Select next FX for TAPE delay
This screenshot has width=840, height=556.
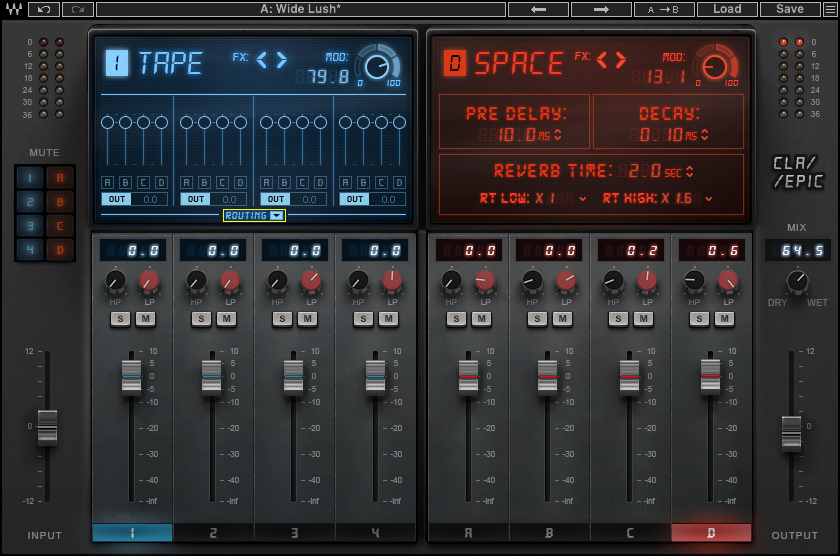click(282, 59)
